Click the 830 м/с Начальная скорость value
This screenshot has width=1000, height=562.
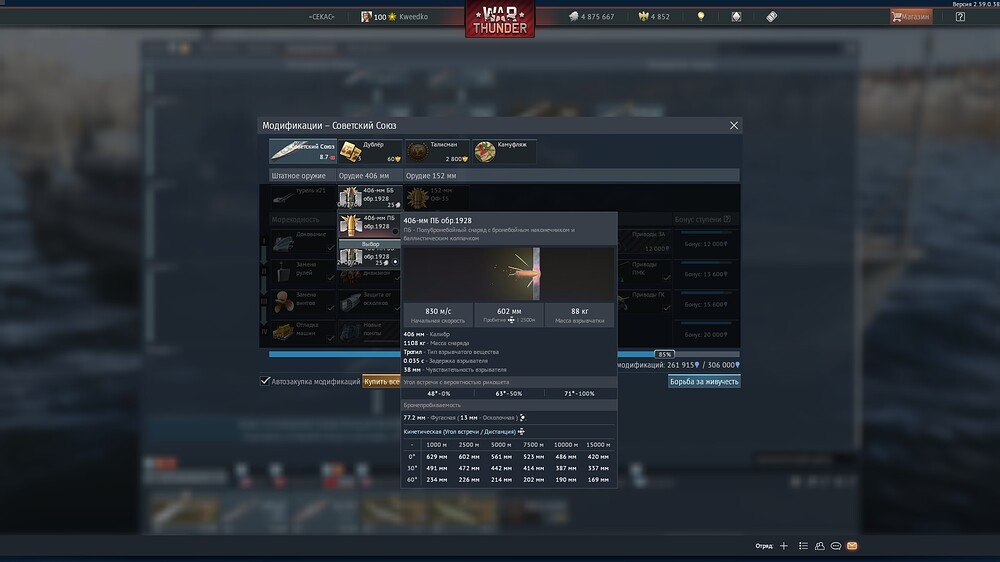[438, 315]
